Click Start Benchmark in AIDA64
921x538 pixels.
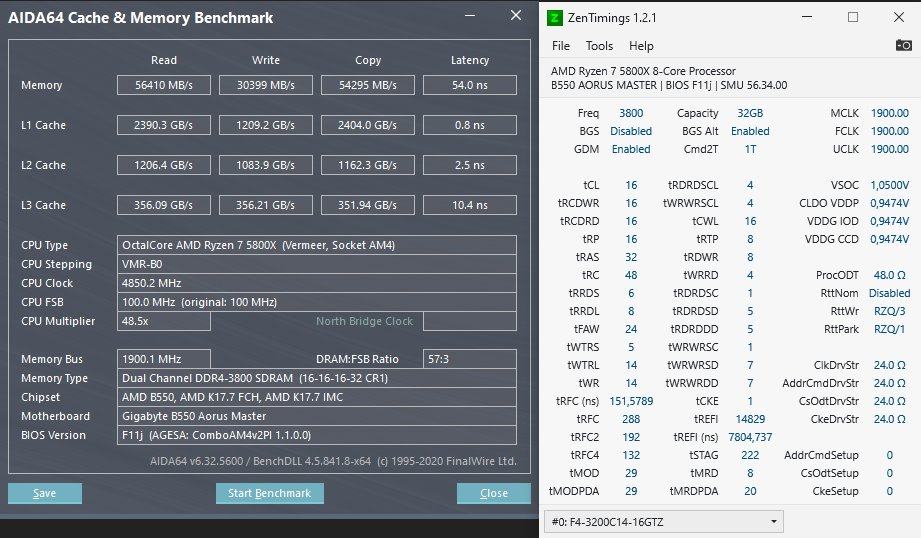tap(270, 493)
